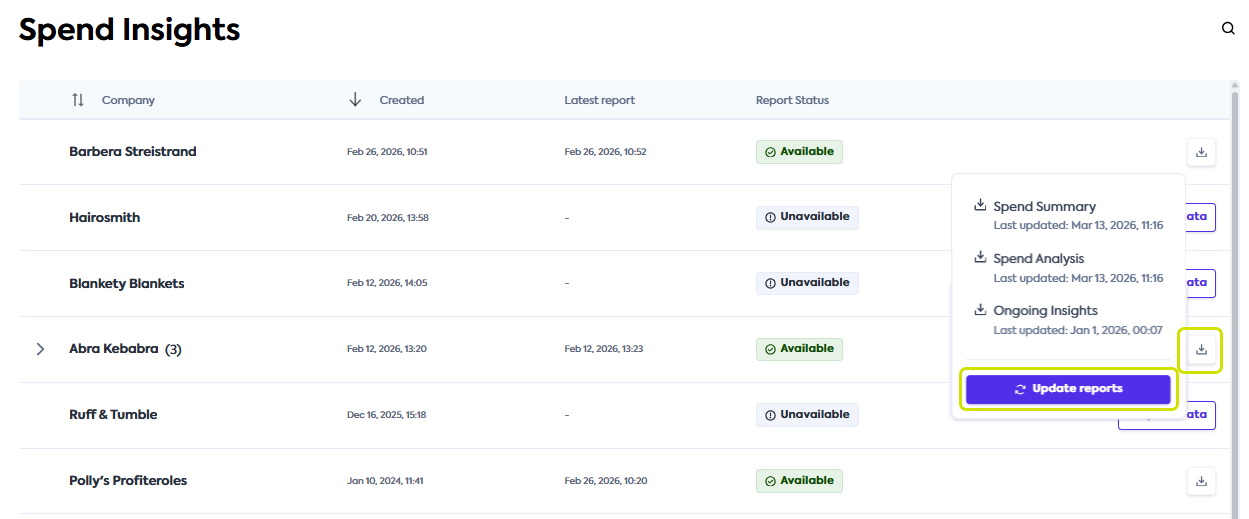Select the Hairosmith company name
The image size is (1249, 519).
point(105,217)
